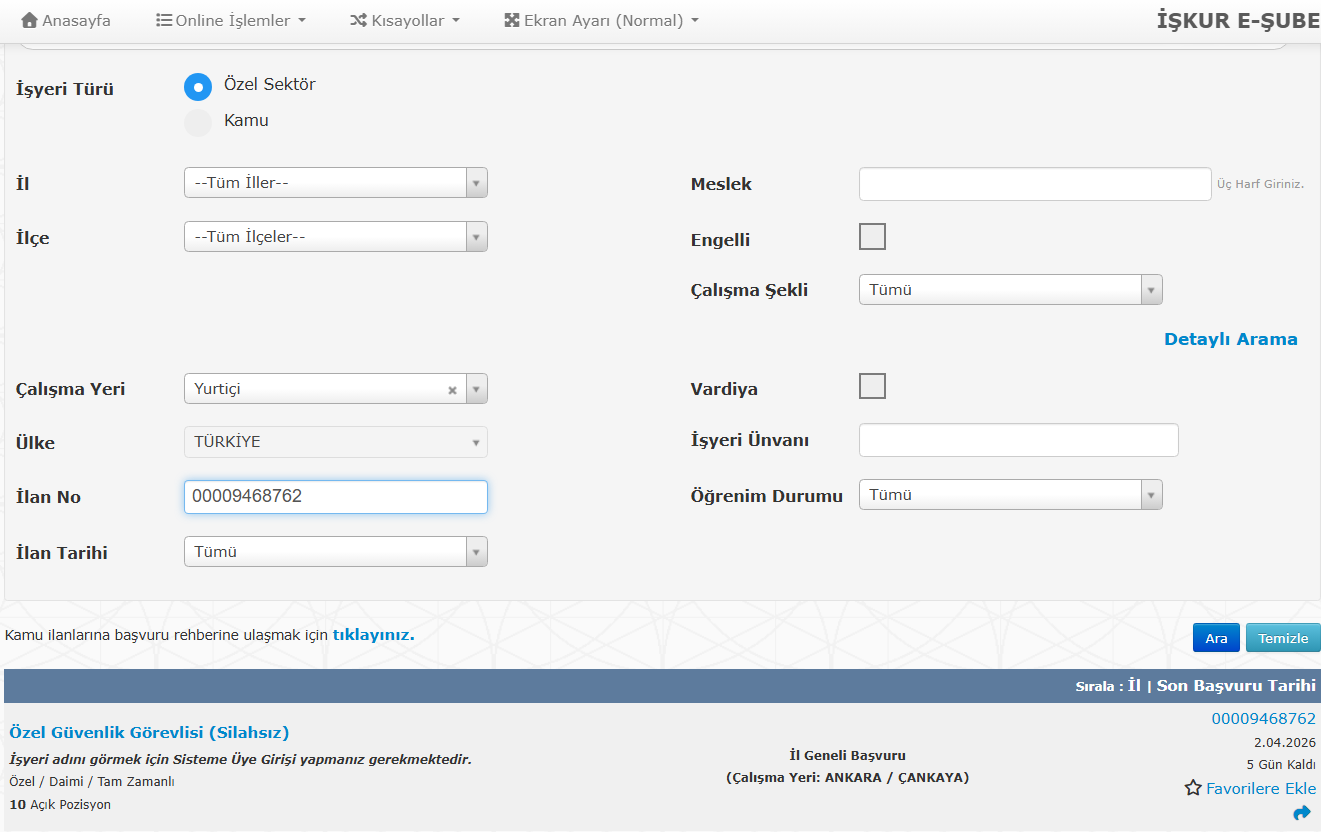1321x832 pixels.
Task: Click the expand-arrows icon beside Ekran Ayarı
Action: 512,20
